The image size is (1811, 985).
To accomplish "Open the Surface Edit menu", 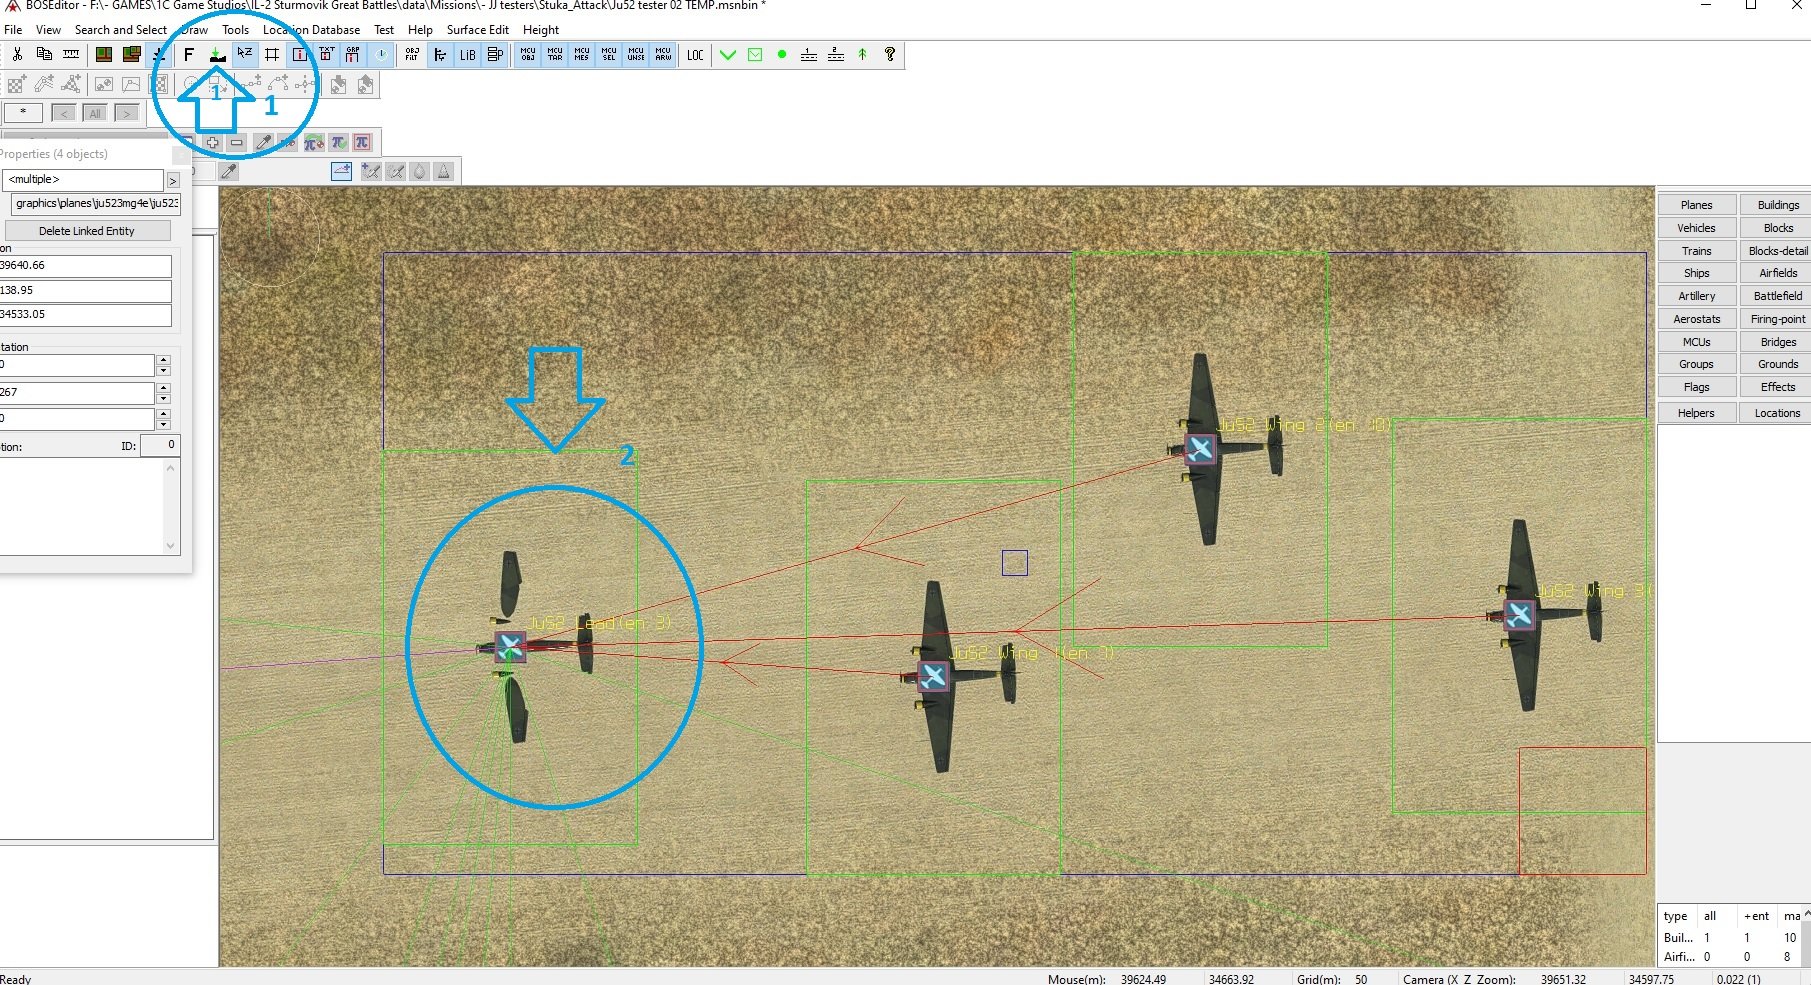I will (x=477, y=30).
